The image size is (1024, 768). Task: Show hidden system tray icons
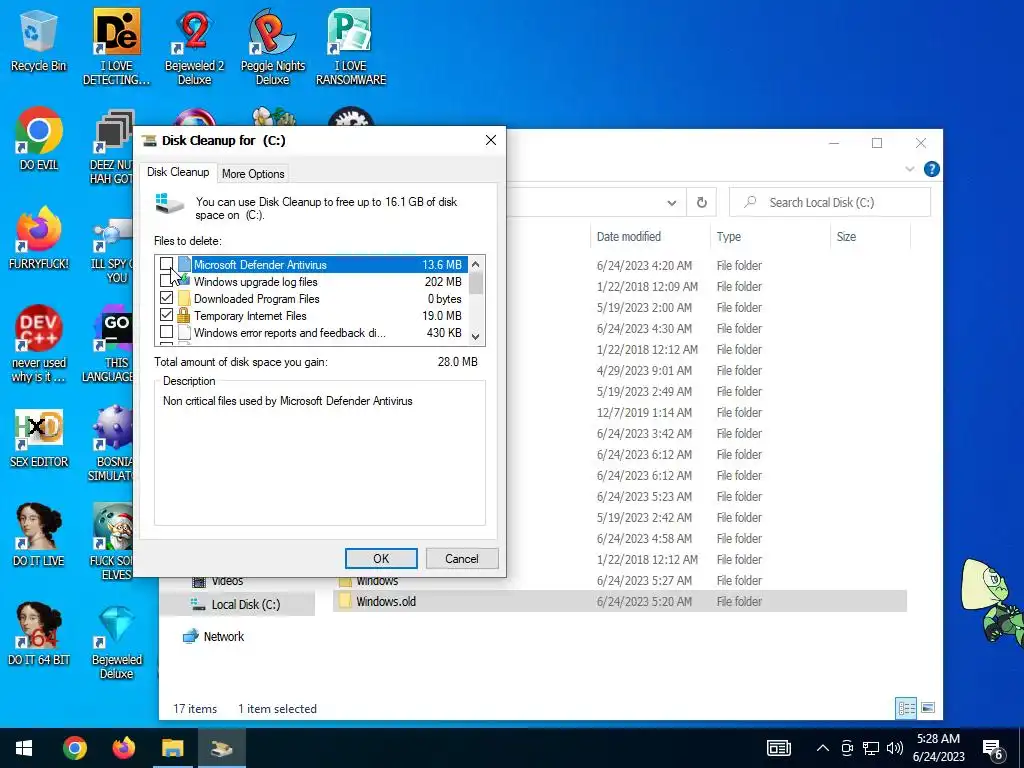[x=823, y=748]
